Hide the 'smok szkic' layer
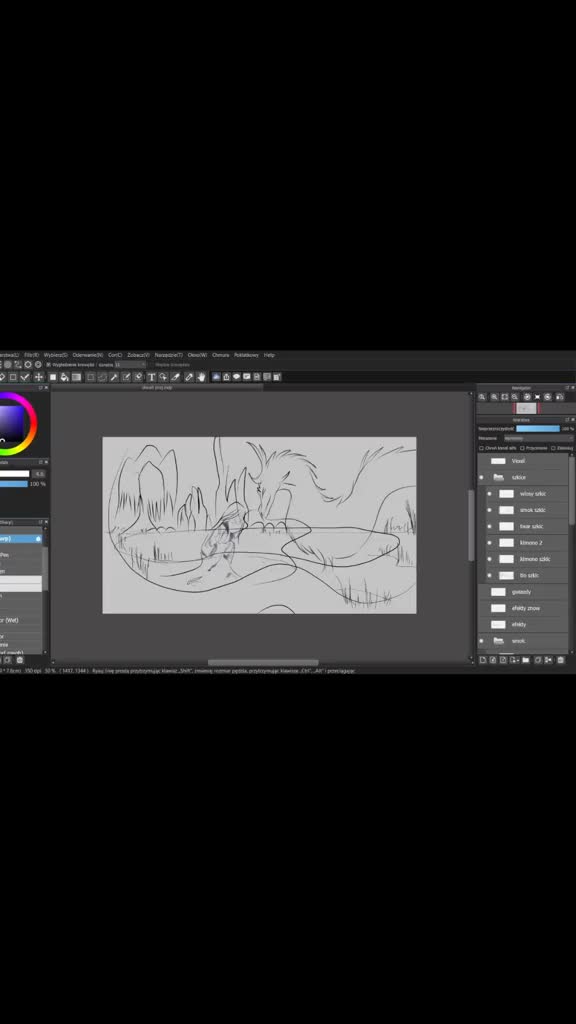Viewport: 576px width, 1024px height. [489, 510]
